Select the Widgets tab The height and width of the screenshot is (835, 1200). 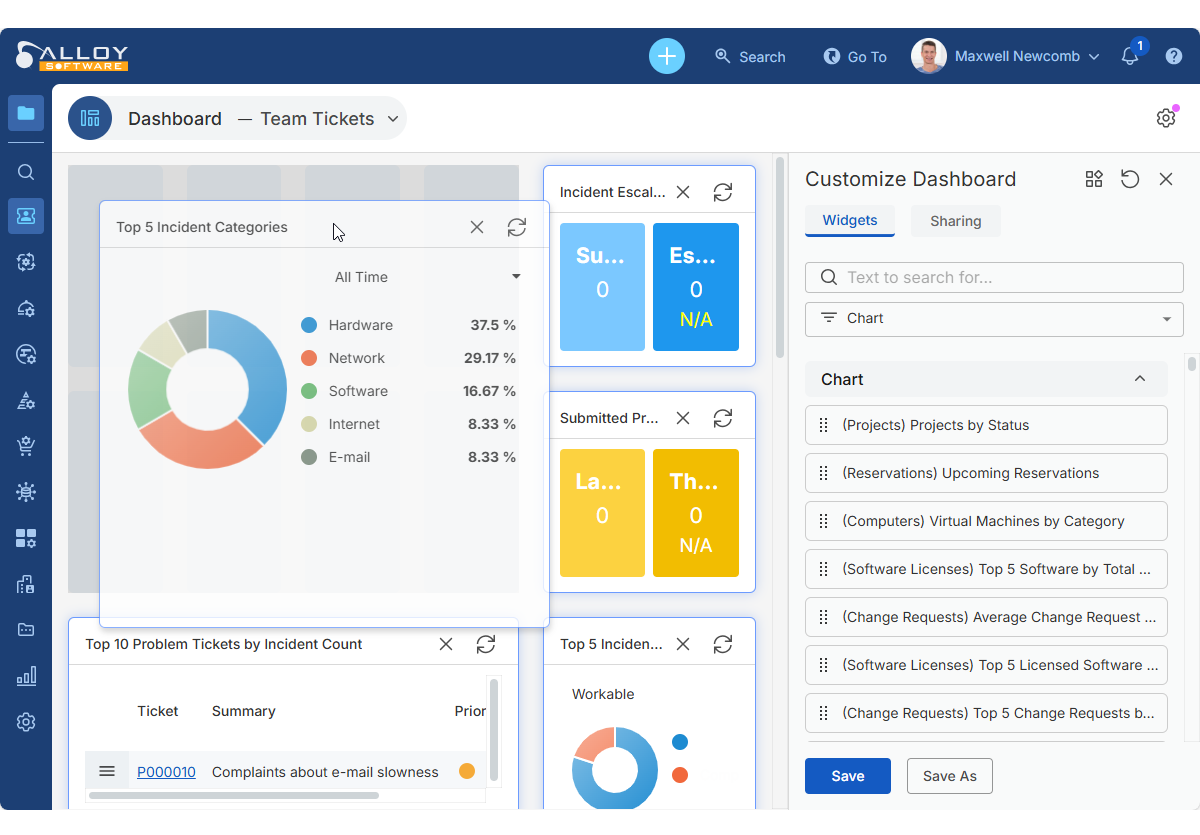850,221
